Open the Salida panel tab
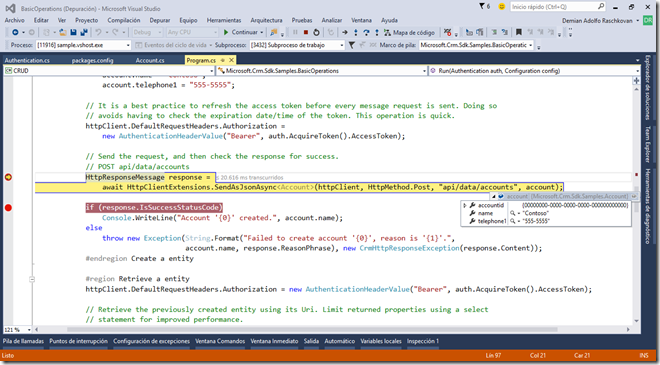The width and height of the screenshot is (660, 365). tap(311, 341)
